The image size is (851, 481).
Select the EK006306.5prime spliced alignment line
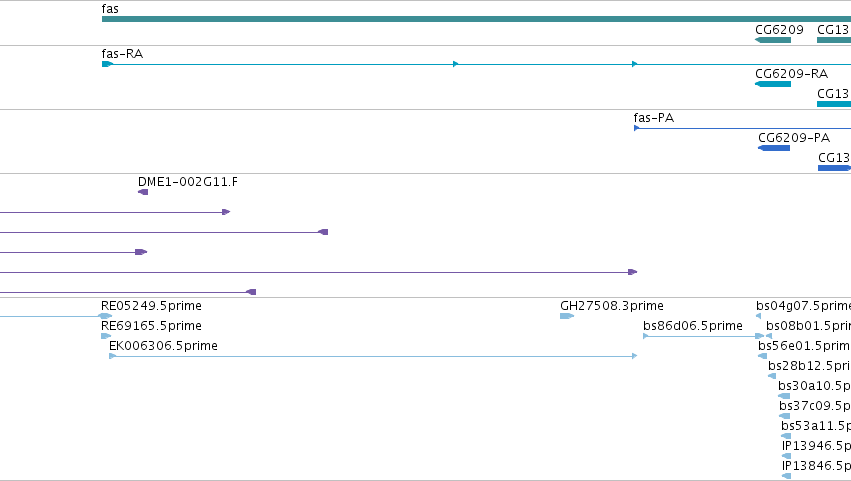(373, 356)
